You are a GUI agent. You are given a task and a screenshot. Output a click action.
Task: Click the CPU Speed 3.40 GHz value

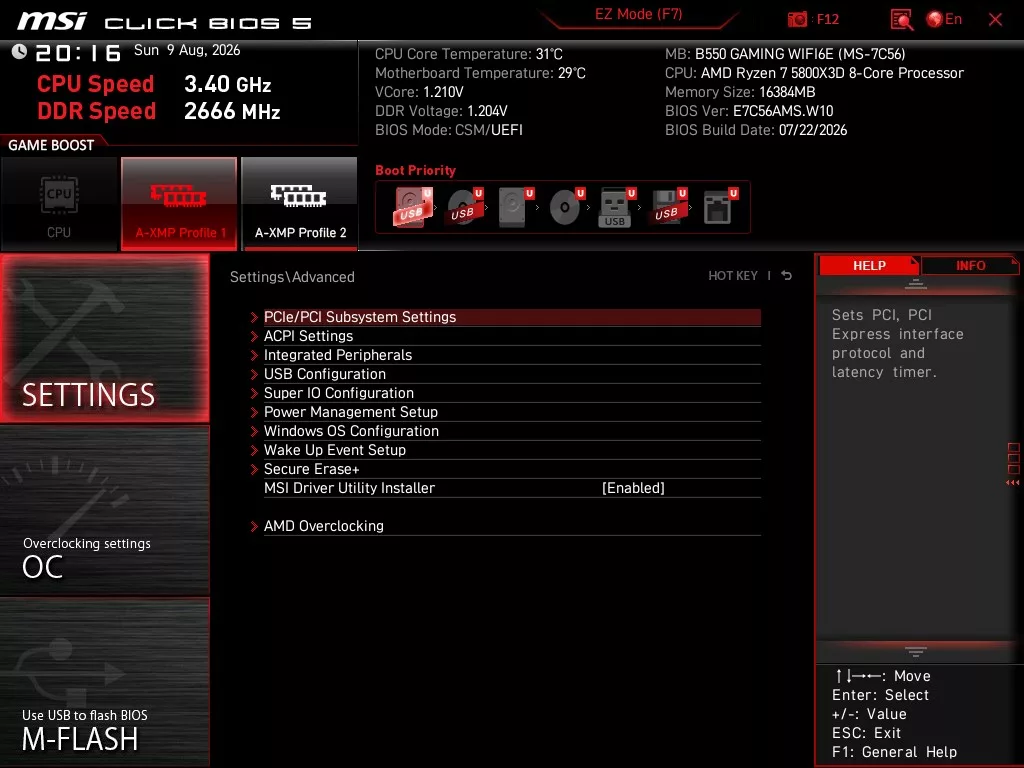(x=227, y=84)
